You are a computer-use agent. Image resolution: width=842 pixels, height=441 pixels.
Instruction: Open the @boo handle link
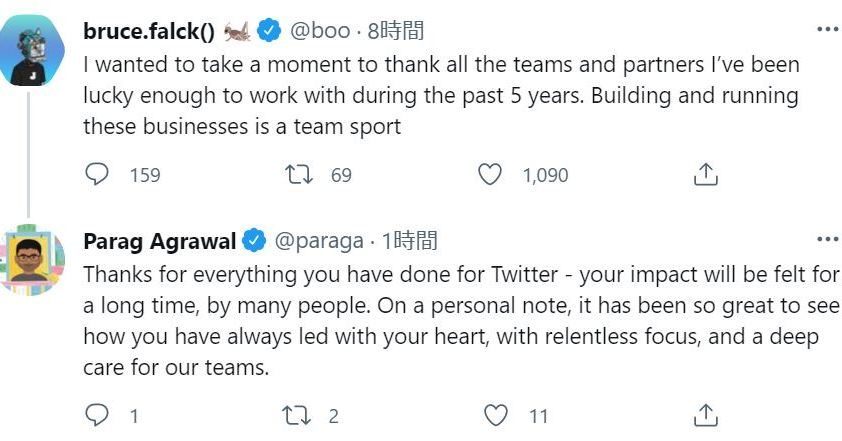[x=319, y=31]
